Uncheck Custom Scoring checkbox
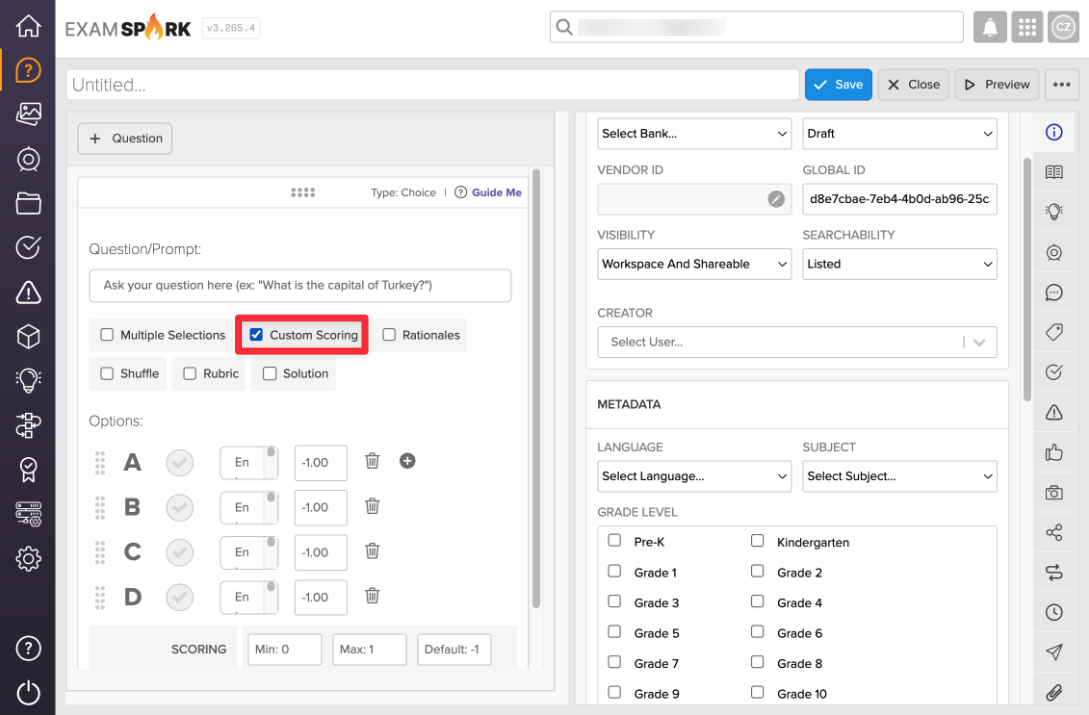Image resolution: width=1089 pixels, height=715 pixels. pos(256,335)
